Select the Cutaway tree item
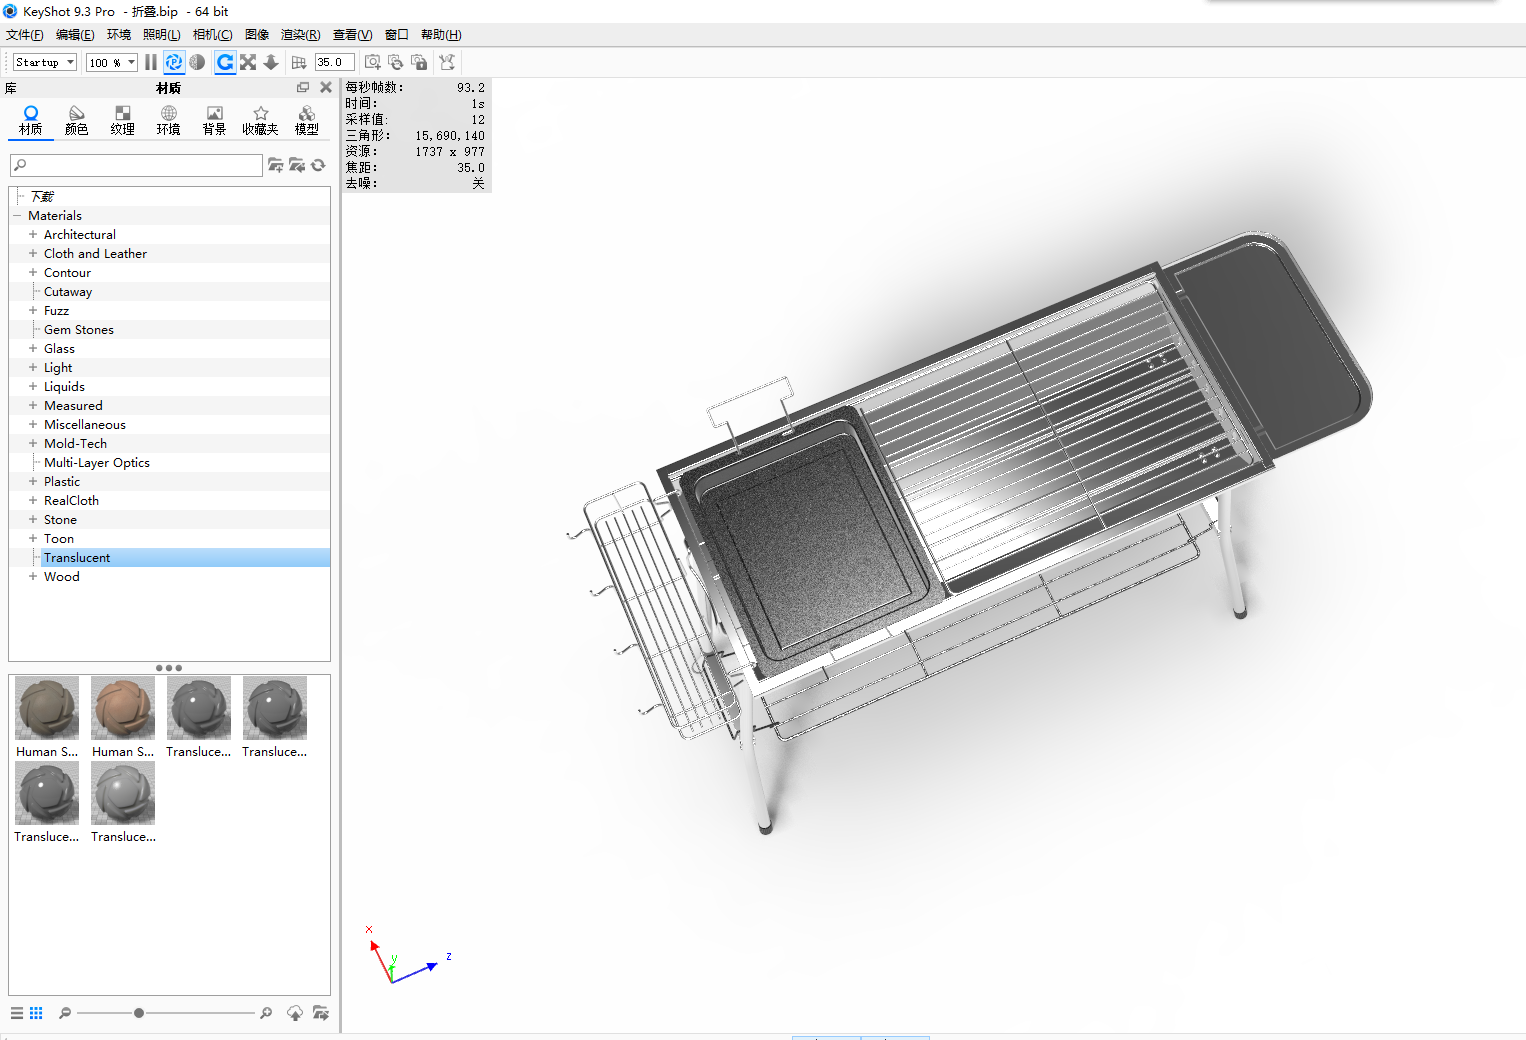Screen dimensions: 1526x1040 pyautogui.click(x=68, y=292)
